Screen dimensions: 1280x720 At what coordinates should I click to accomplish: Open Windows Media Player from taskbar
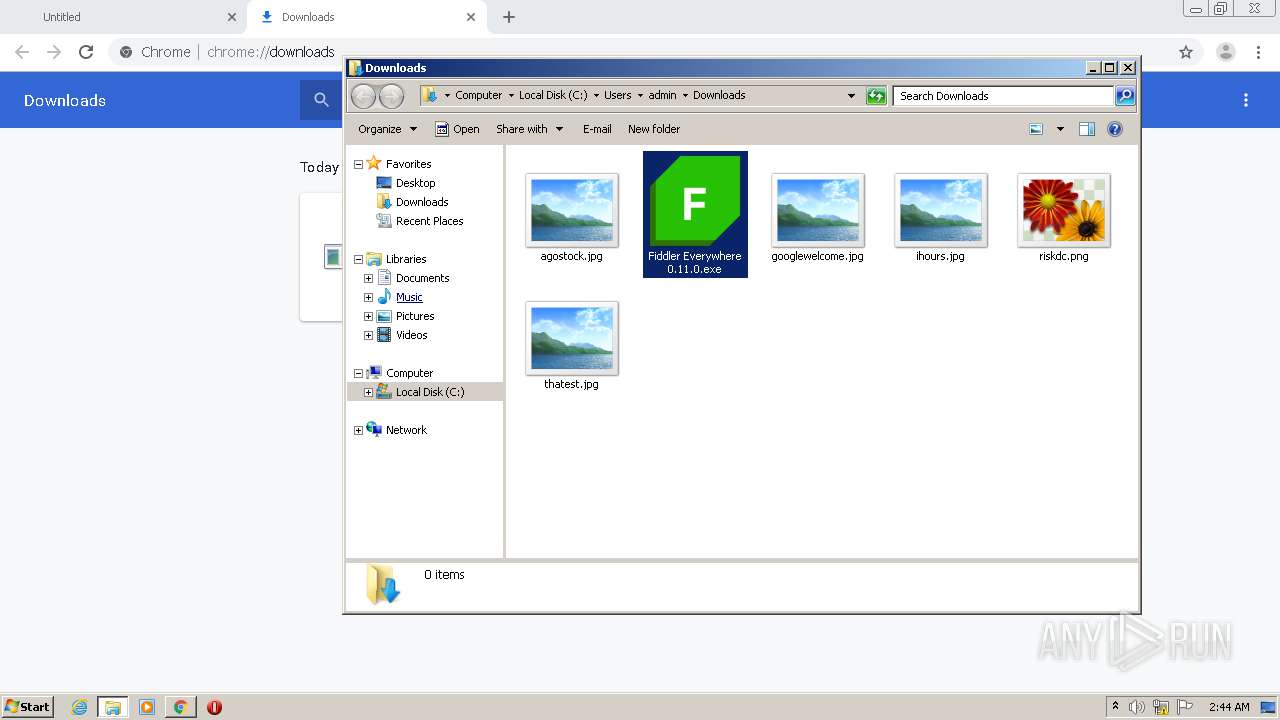coord(147,707)
